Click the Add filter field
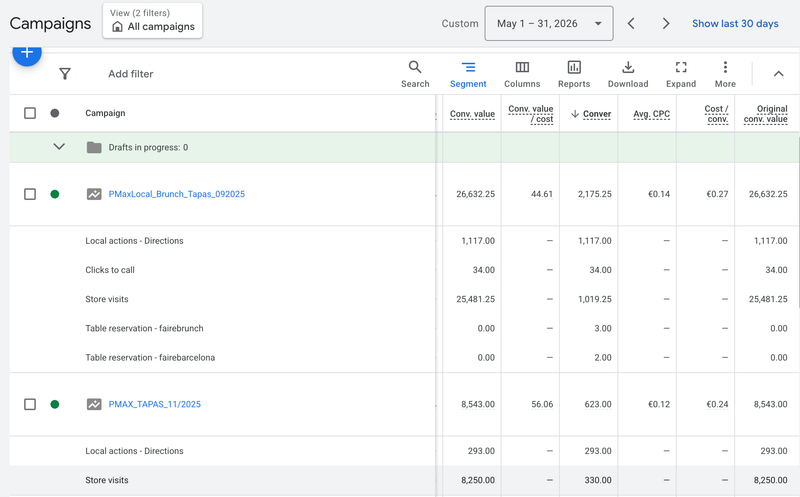 click(x=131, y=74)
